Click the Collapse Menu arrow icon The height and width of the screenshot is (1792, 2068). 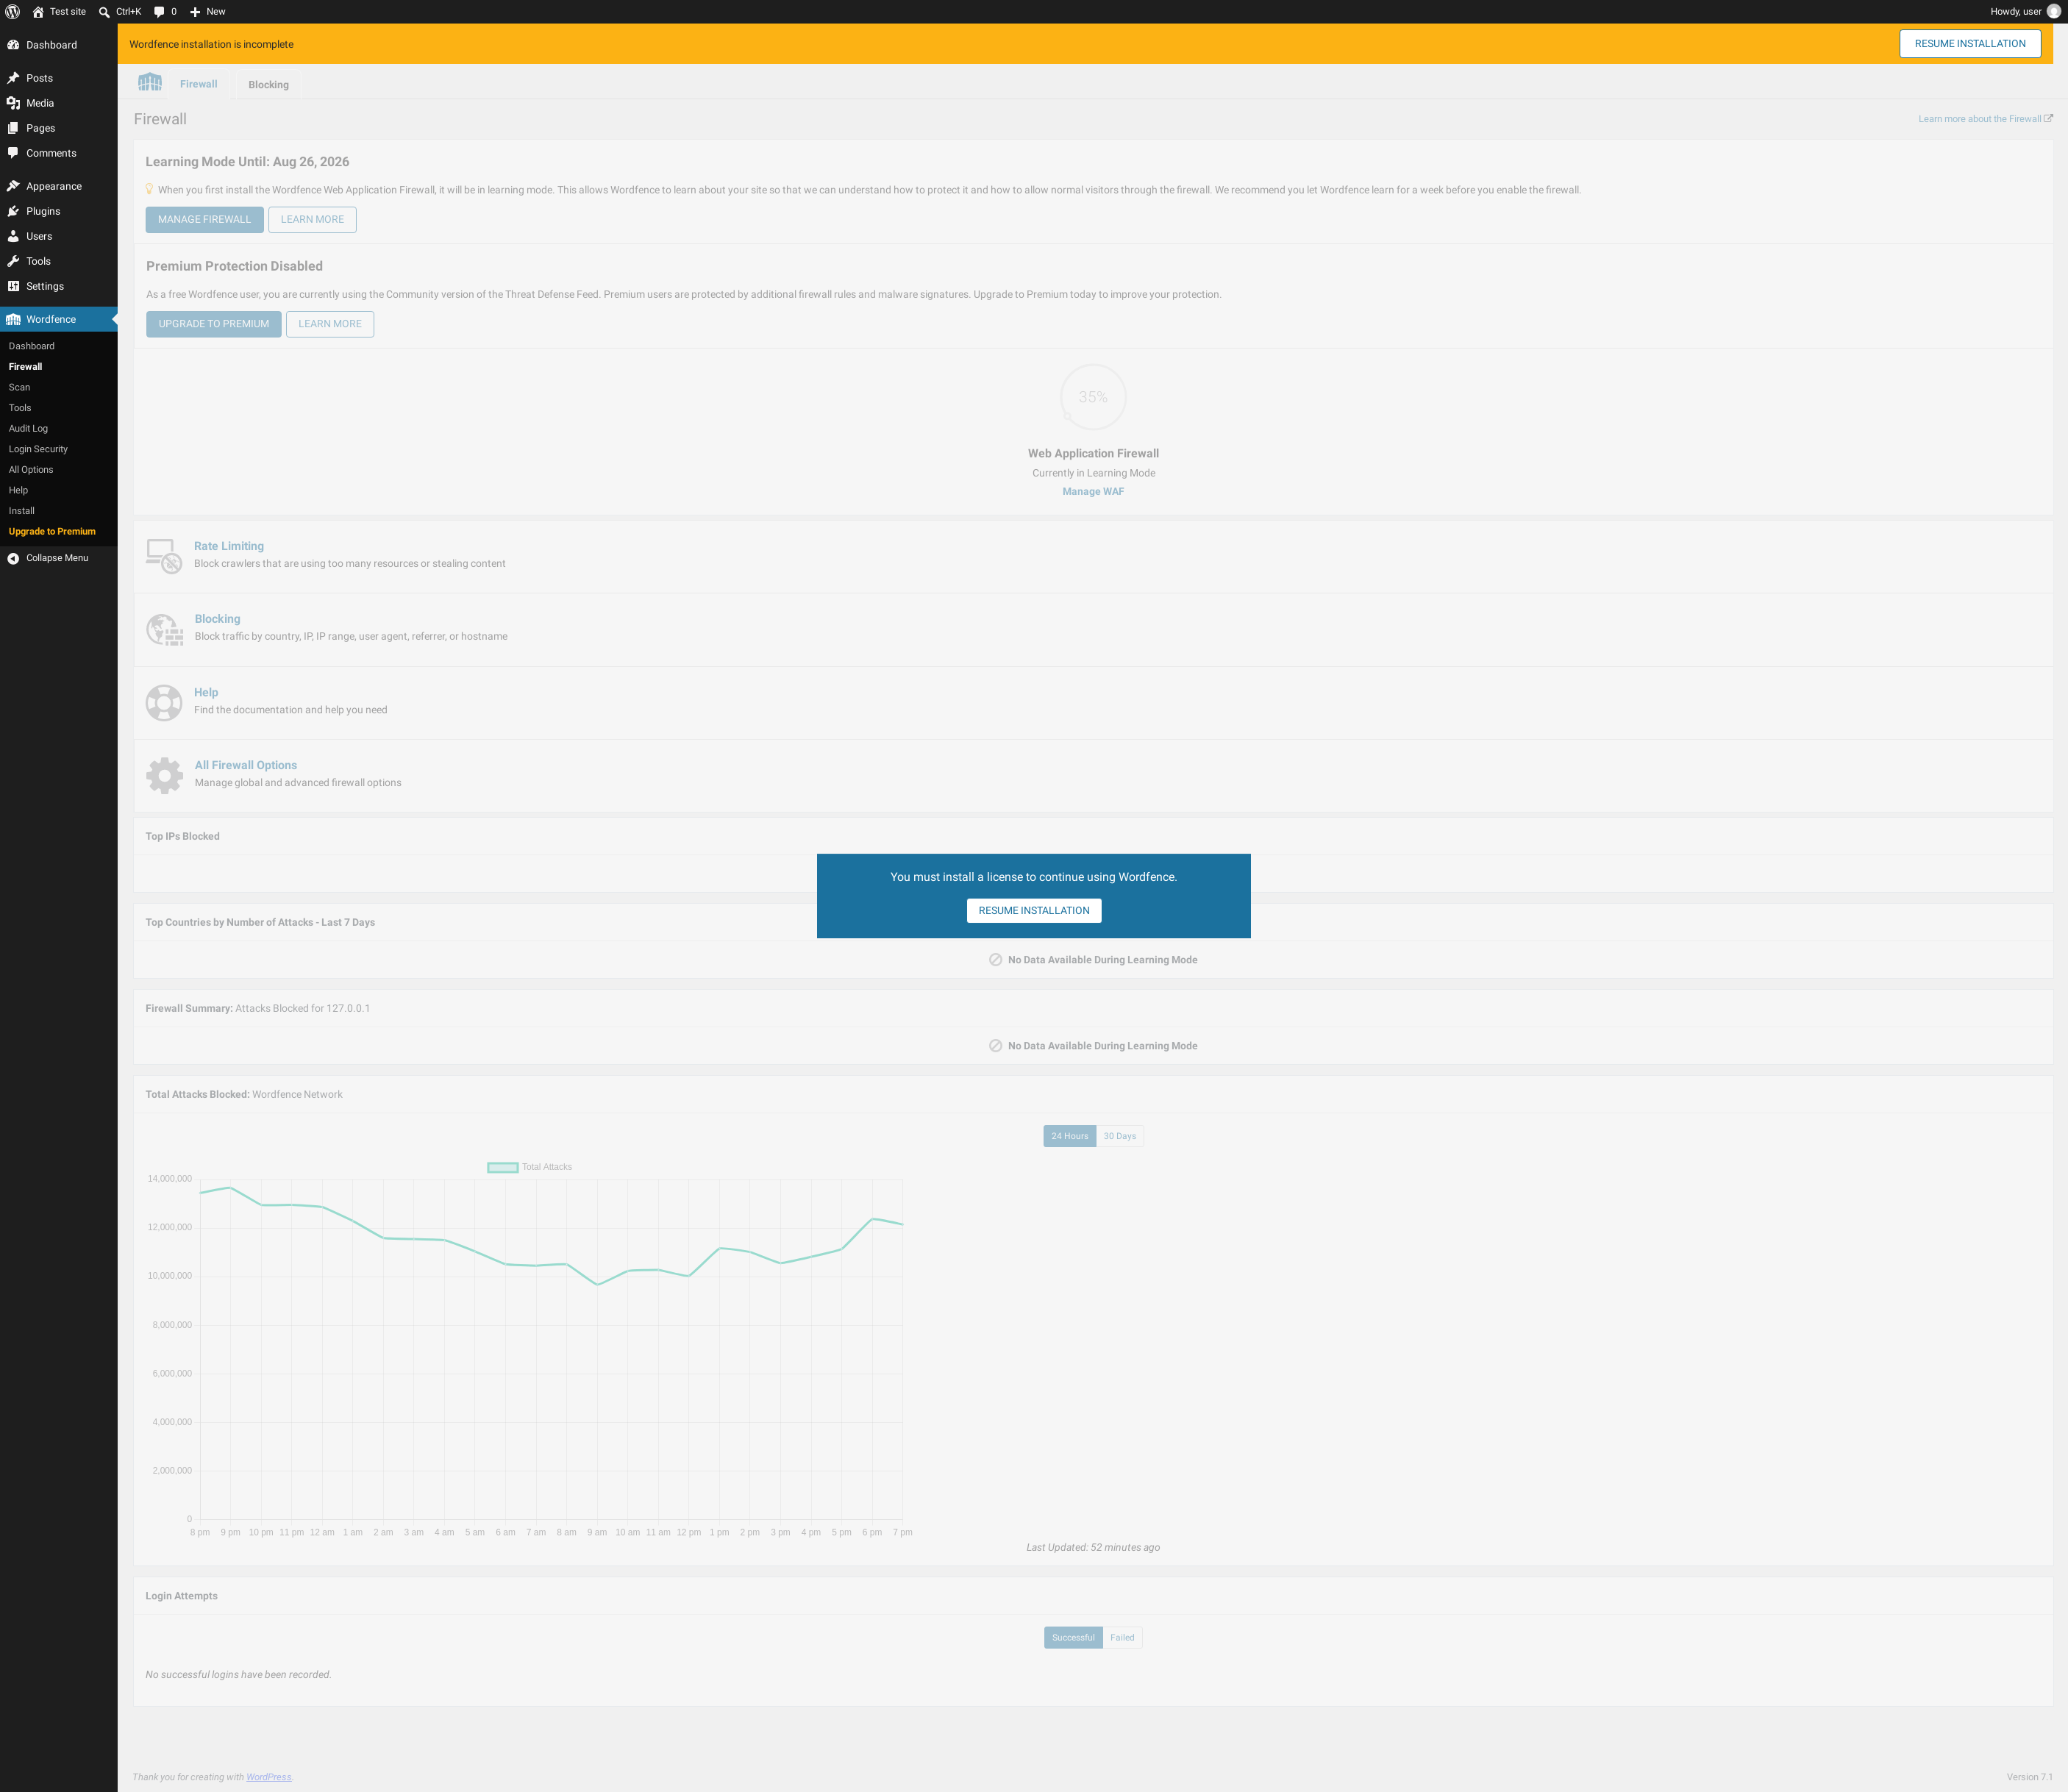(x=13, y=558)
